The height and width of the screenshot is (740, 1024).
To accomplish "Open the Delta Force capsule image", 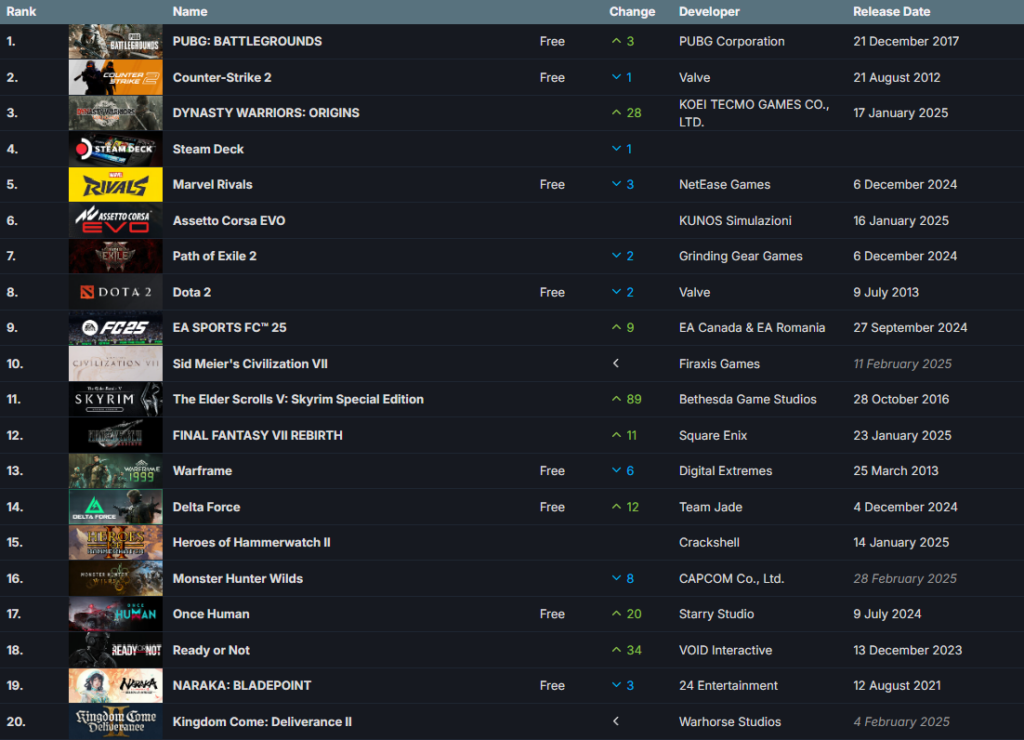I will [x=114, y=506].
